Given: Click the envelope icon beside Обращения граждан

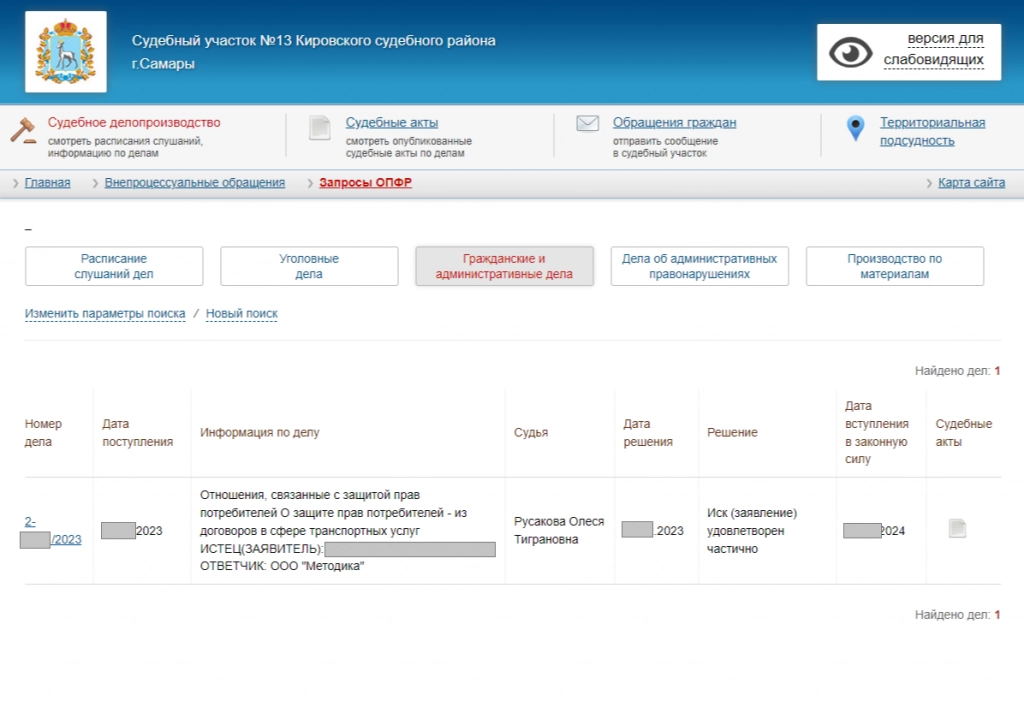Looking at the screenshot, I should [588, 123].
